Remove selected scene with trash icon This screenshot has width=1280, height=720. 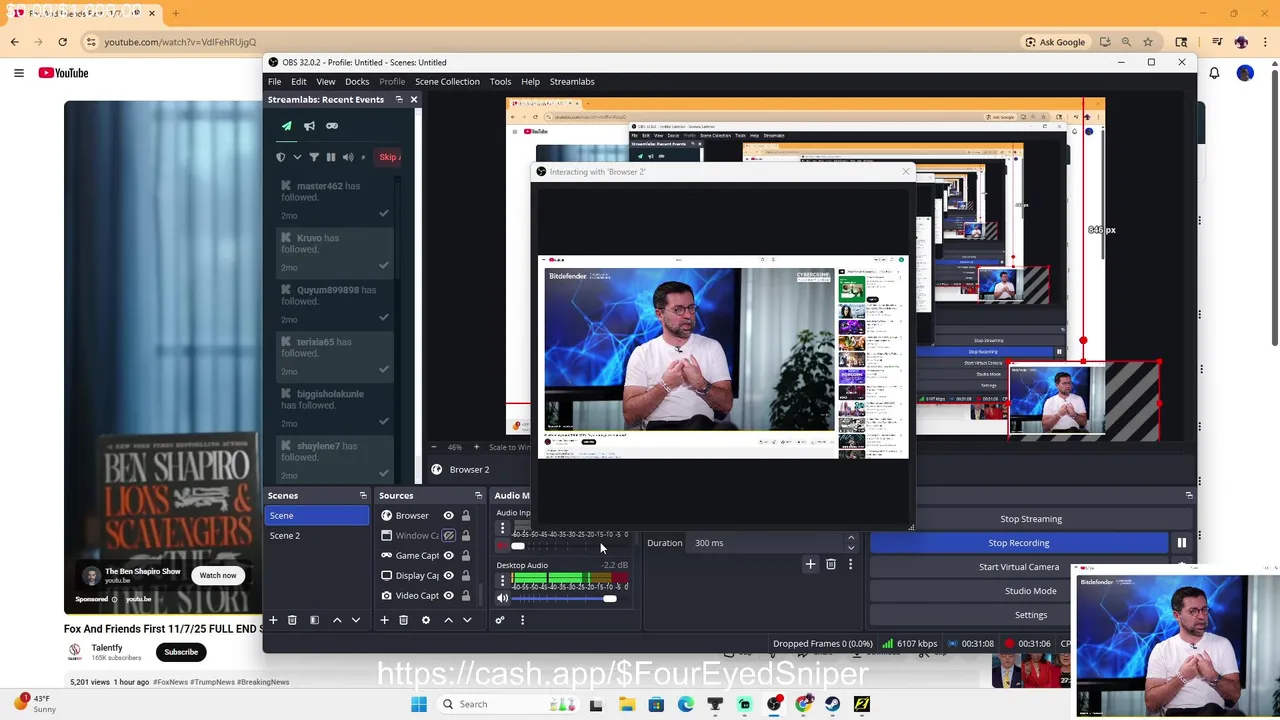click(292, 620)
